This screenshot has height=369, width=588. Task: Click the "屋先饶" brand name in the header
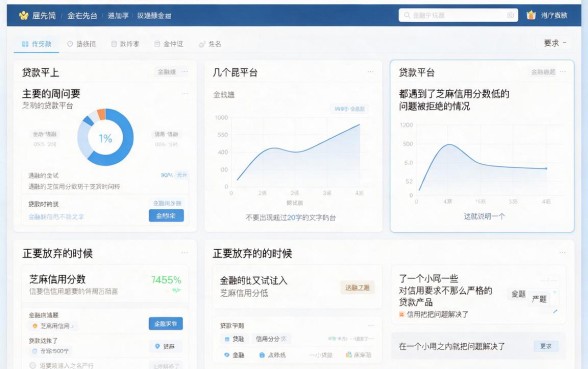[x=44, y=15]
